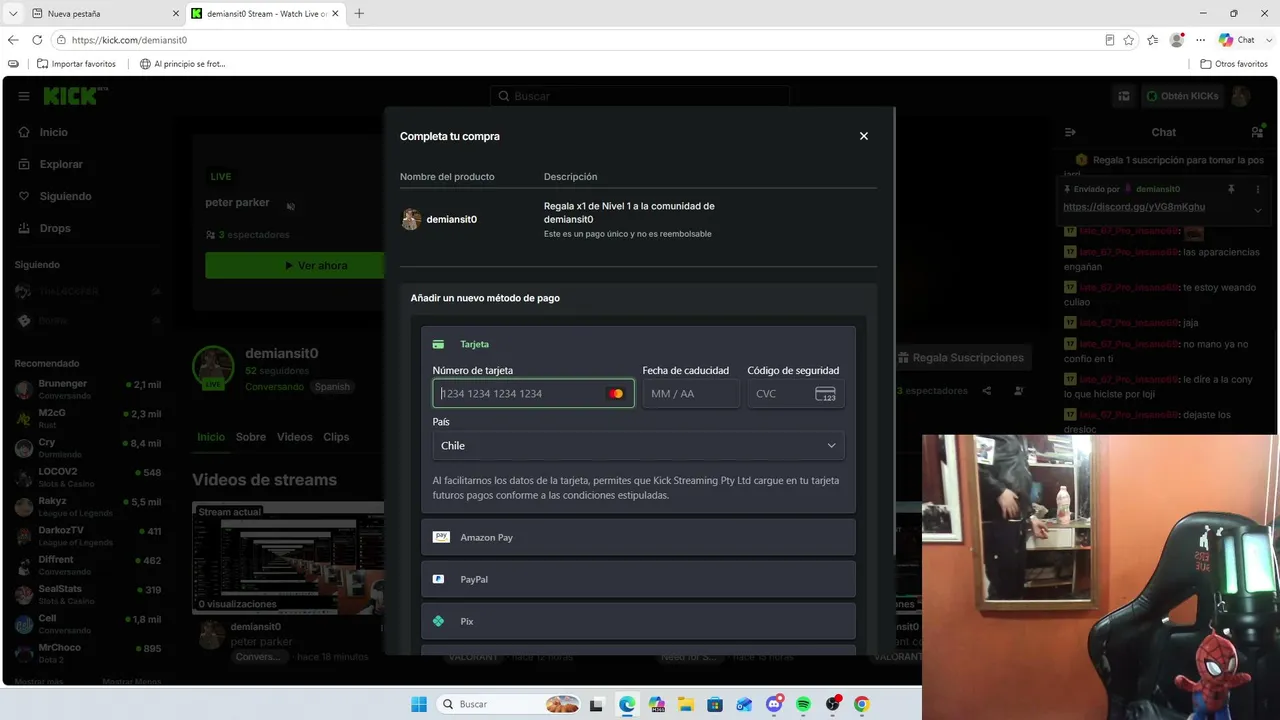Viewport: 1280px width, 720px height.
Task: Expand the Amazon Pay payment method
Action: 638,537
